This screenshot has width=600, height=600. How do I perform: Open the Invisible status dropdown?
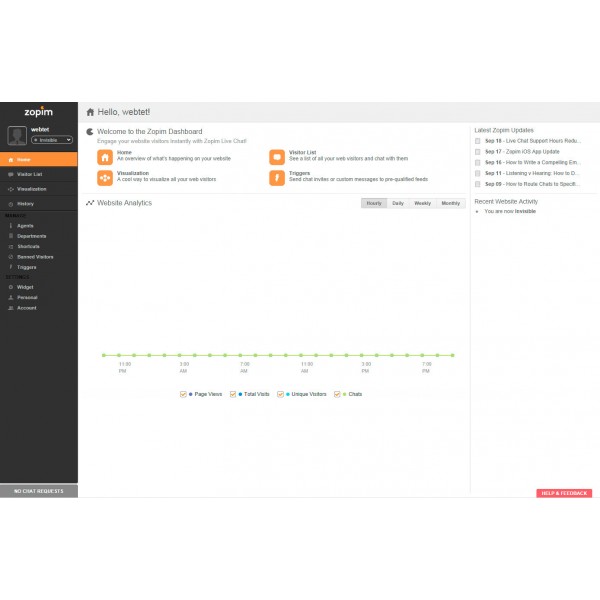(52, 140)
